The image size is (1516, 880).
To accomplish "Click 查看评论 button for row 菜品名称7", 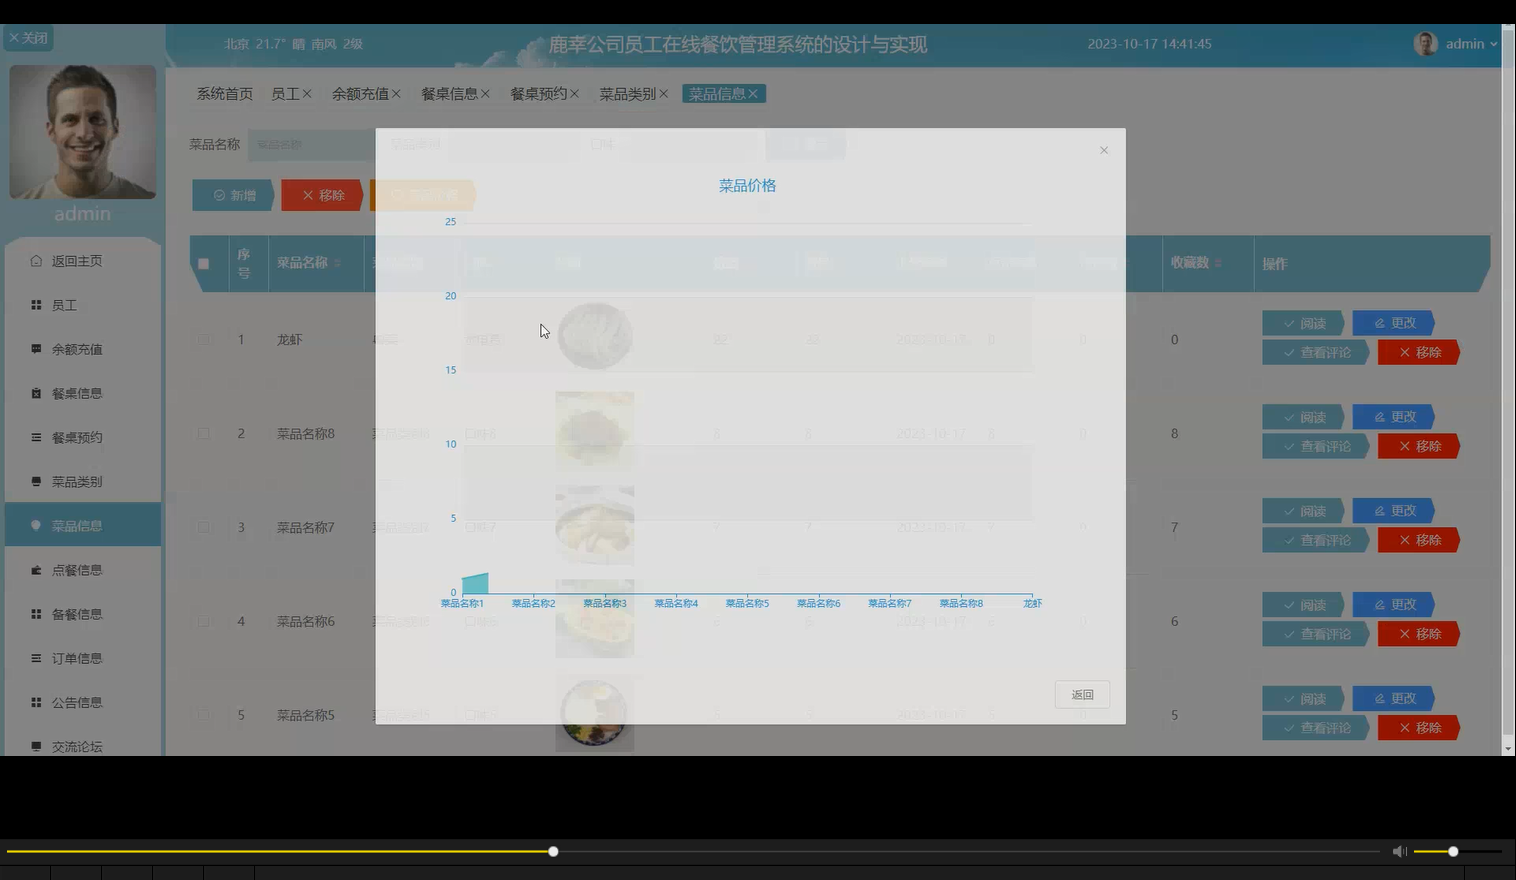I will pyautogui.click(x=1315, y=540).
